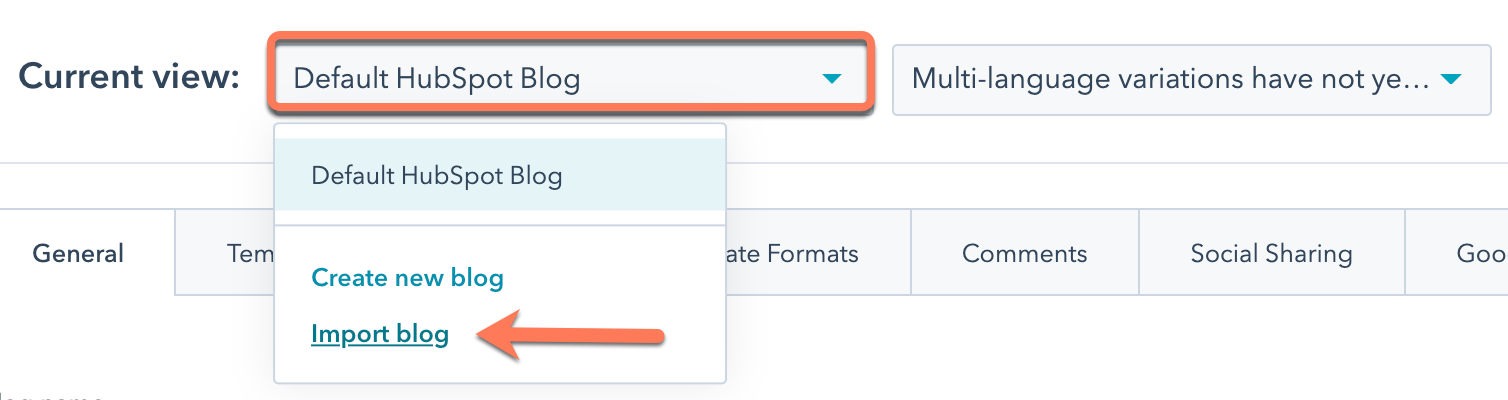This screenshot has width=1508, height=400.
Task: Click the 'Default HubSpot Blog' text in highlighted box
Action: coord(437,79)
